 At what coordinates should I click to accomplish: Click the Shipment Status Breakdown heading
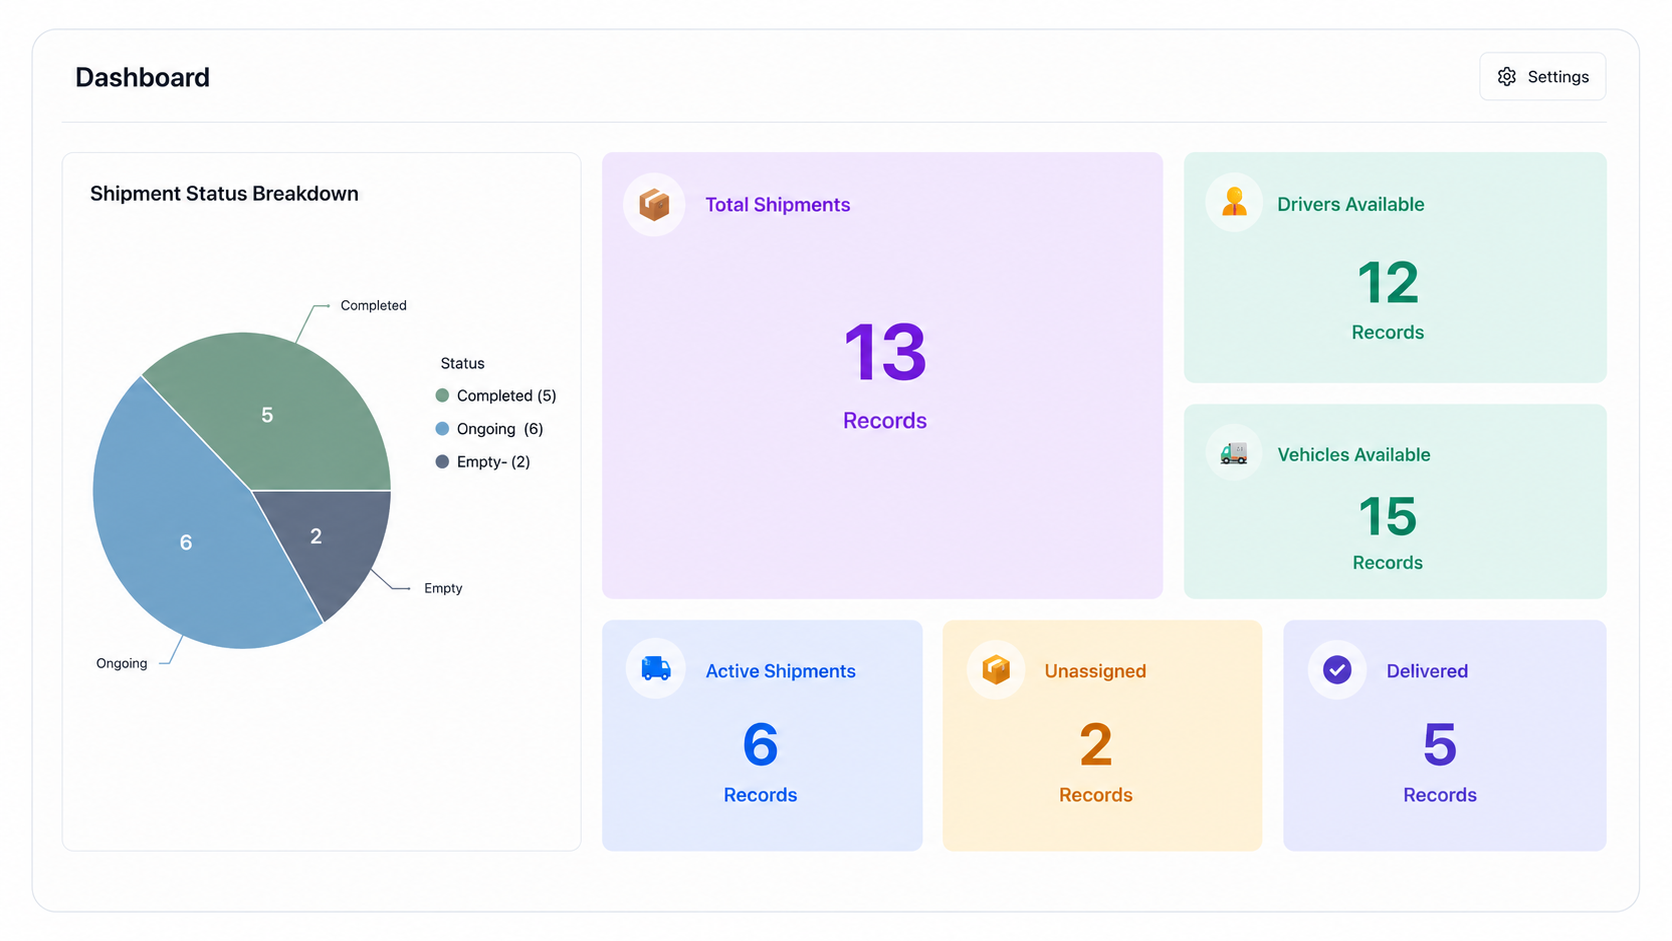224,194
